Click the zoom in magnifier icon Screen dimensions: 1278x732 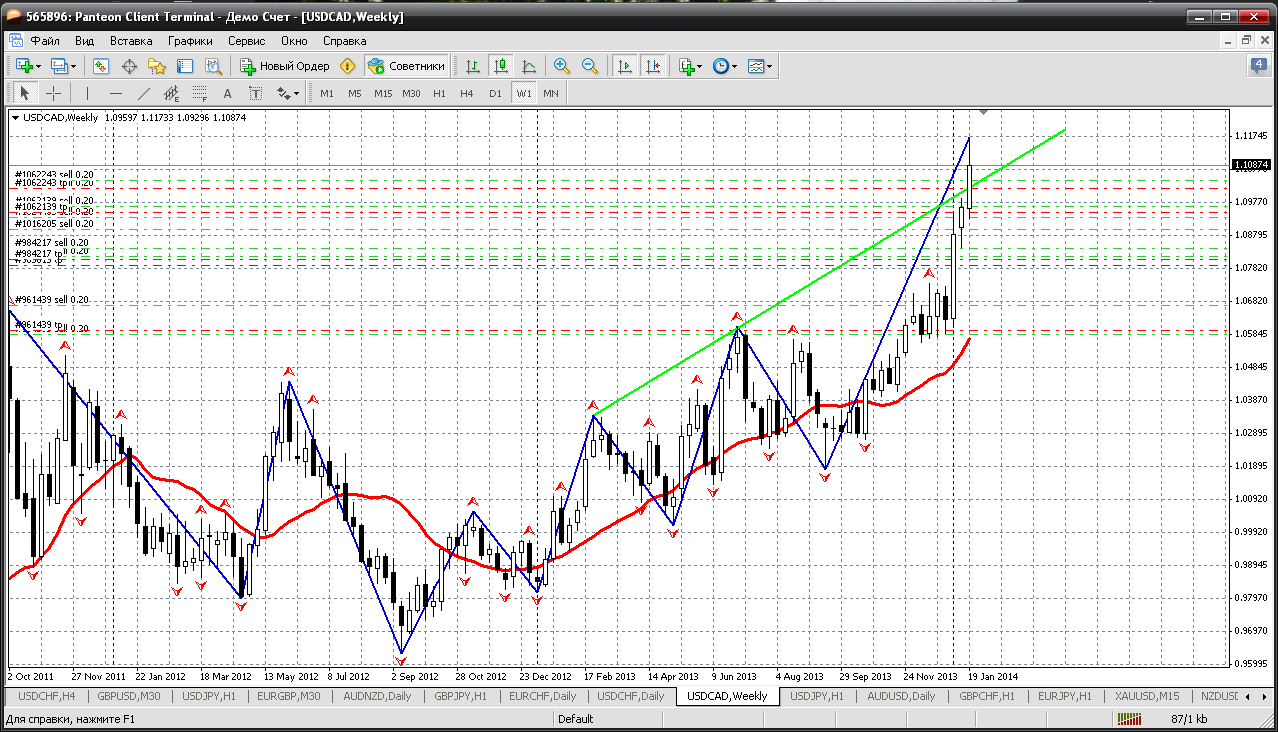pos(562,66)
